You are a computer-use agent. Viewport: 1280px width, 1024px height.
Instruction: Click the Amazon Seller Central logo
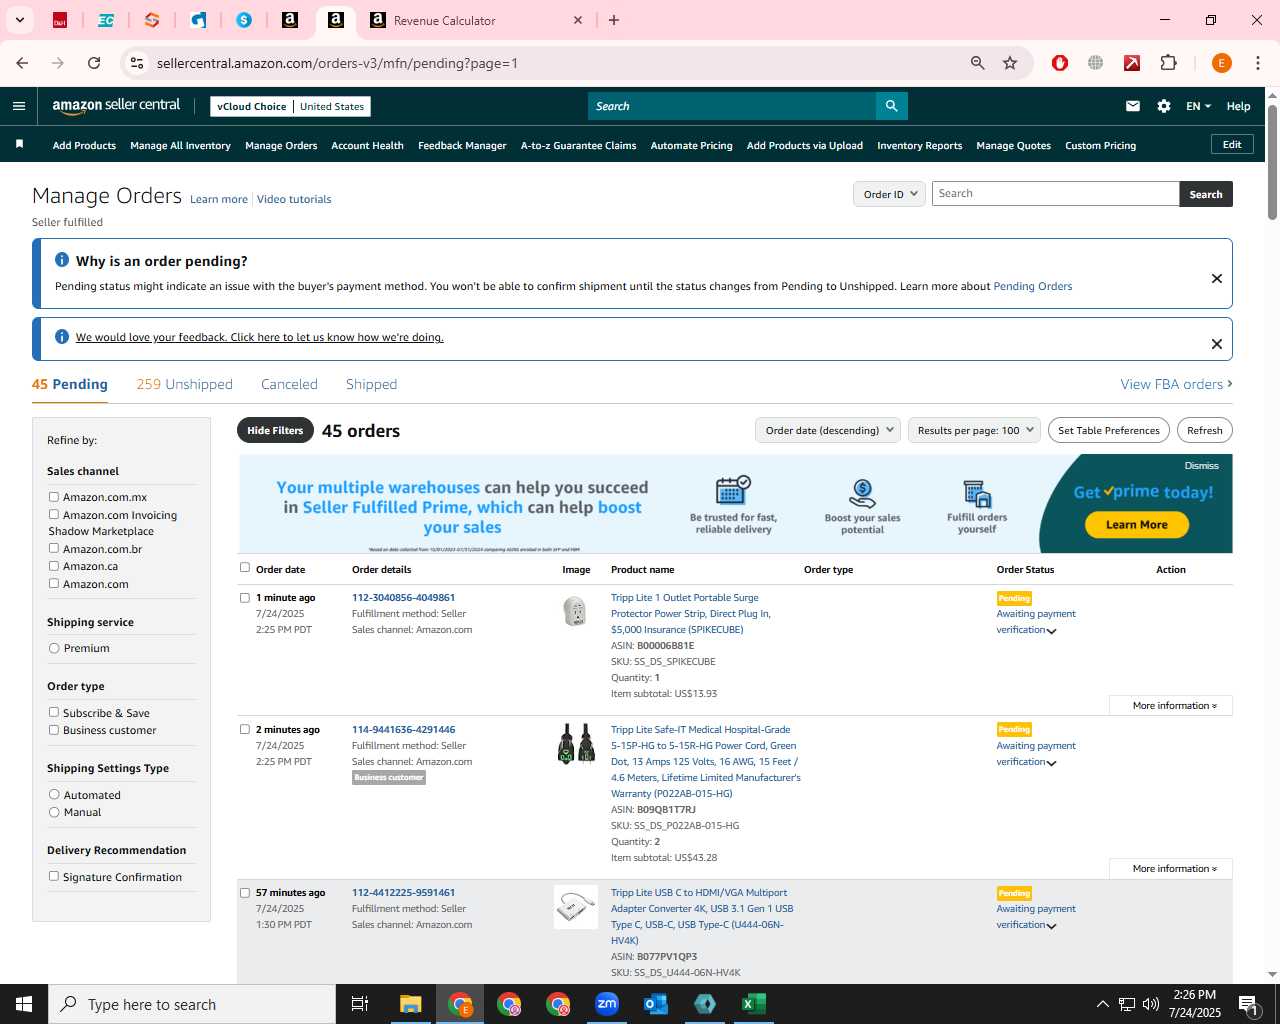(116, 106)
